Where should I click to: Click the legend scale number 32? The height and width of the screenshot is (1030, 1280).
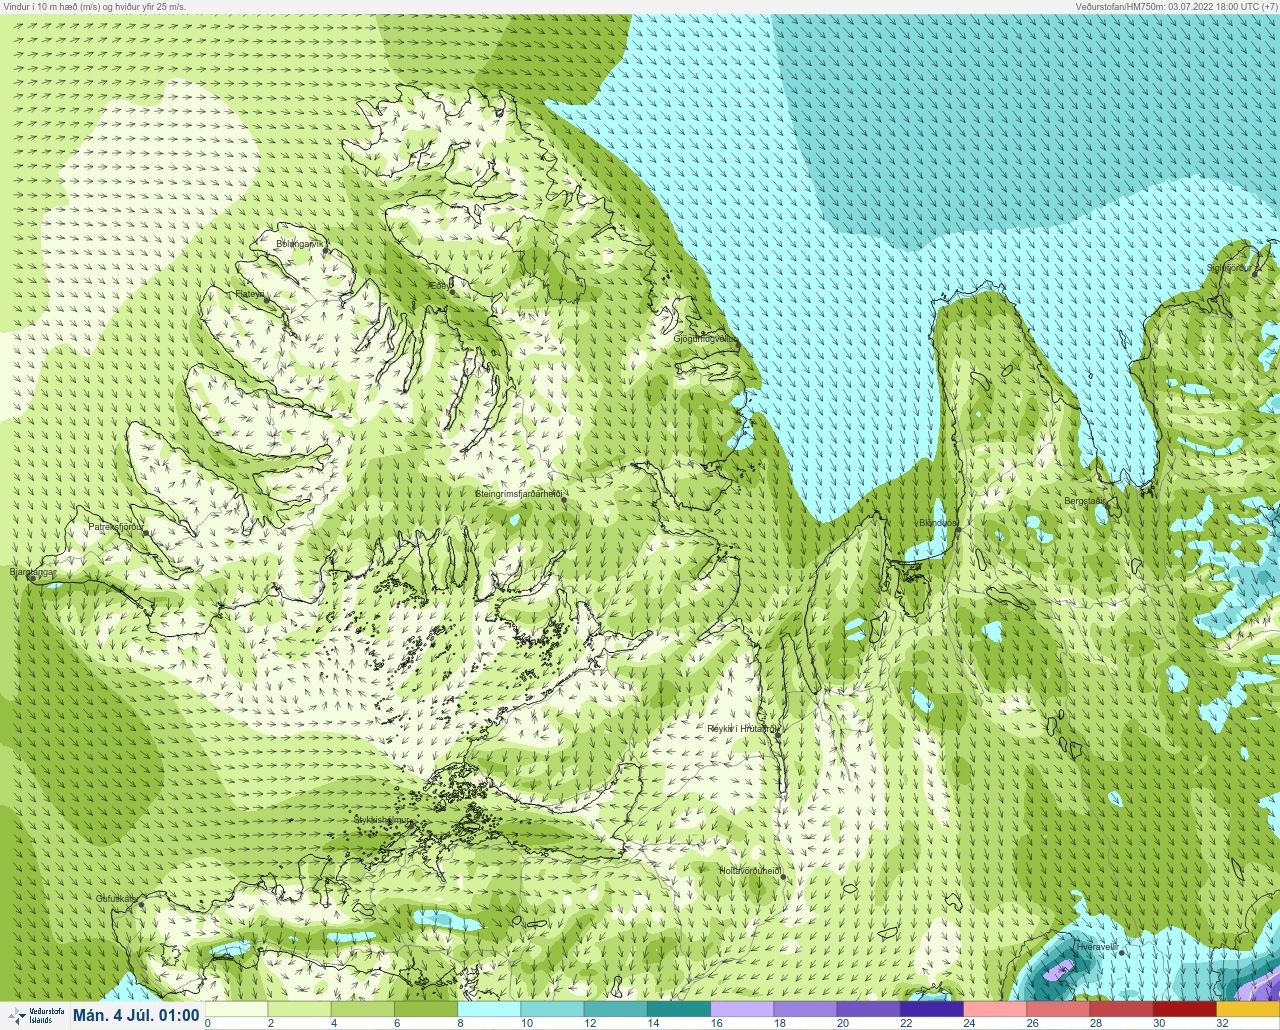1223,1023
